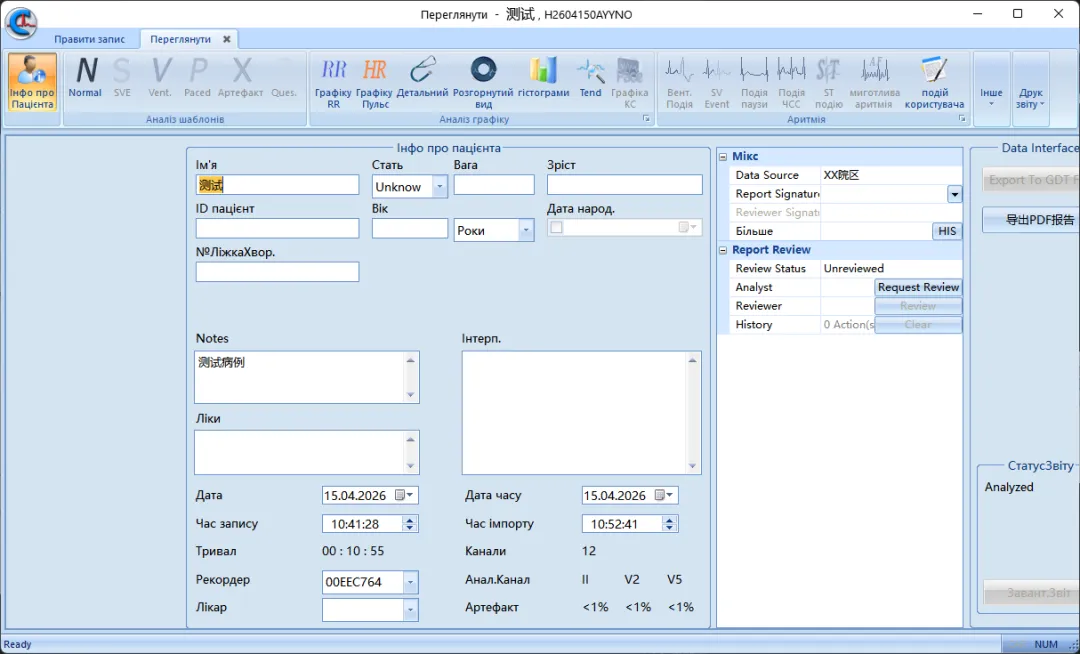Click the 导出PDF报告 button

(x=1031, y=220)
